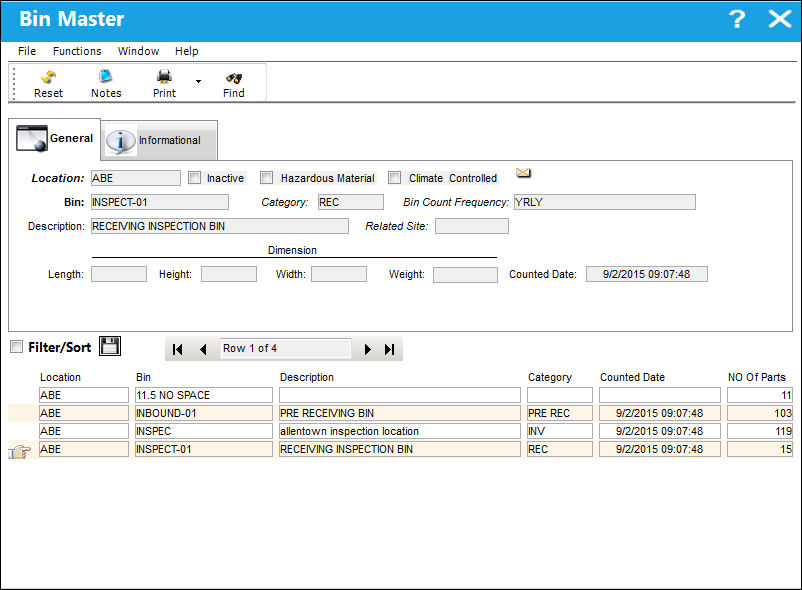Click PRE RECEIVING BIN description cell
802x590 pixels.
[399, 413]
